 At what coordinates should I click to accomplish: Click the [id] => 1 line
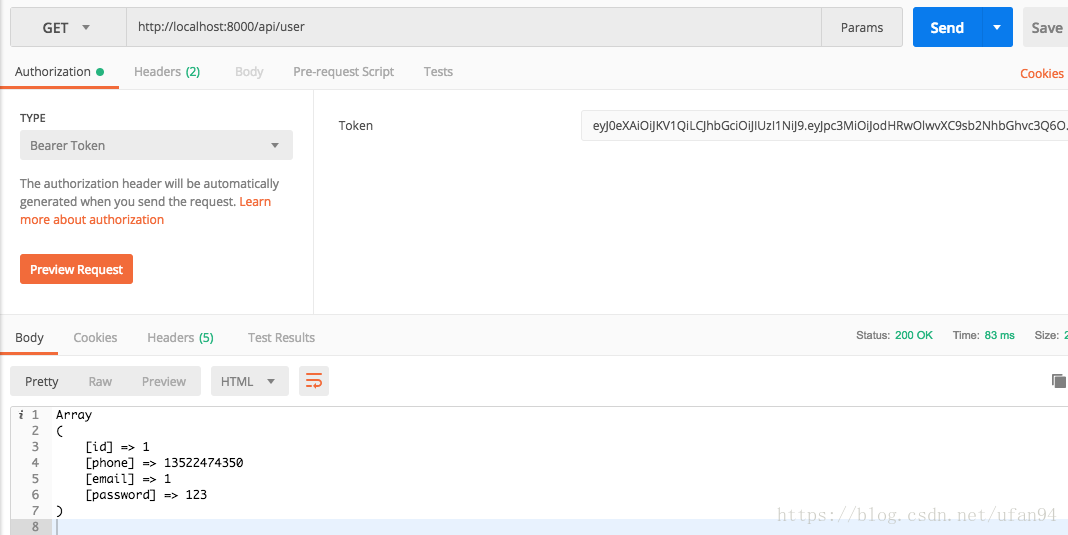(117, 447)
